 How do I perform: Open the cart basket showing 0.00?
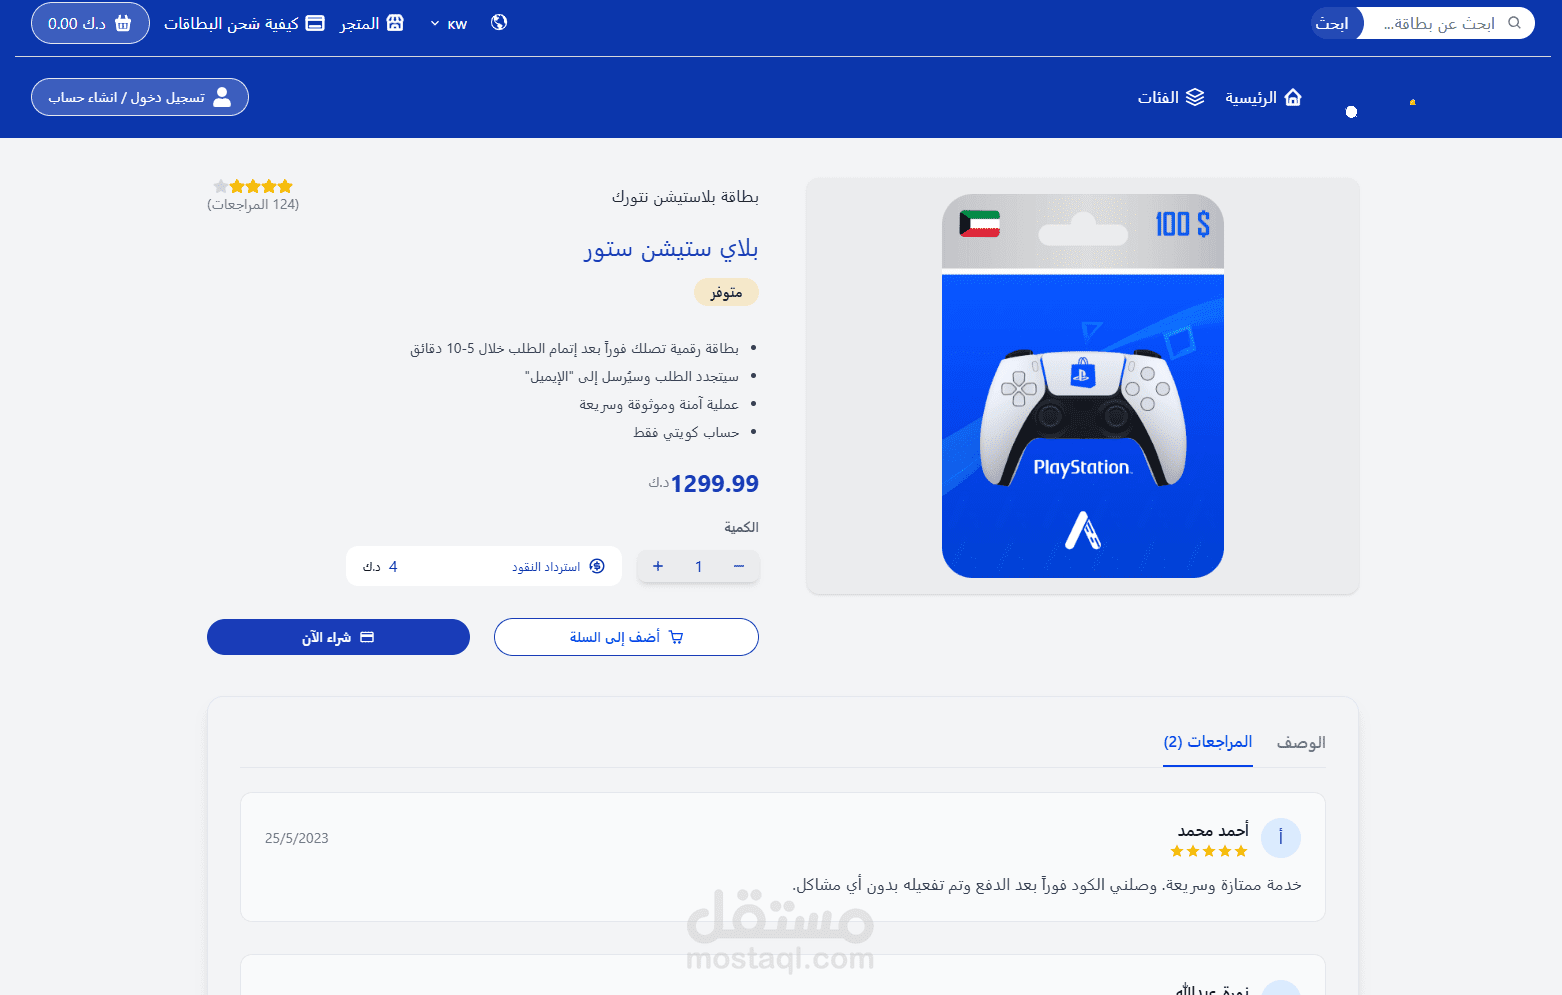tap(90, 23)
